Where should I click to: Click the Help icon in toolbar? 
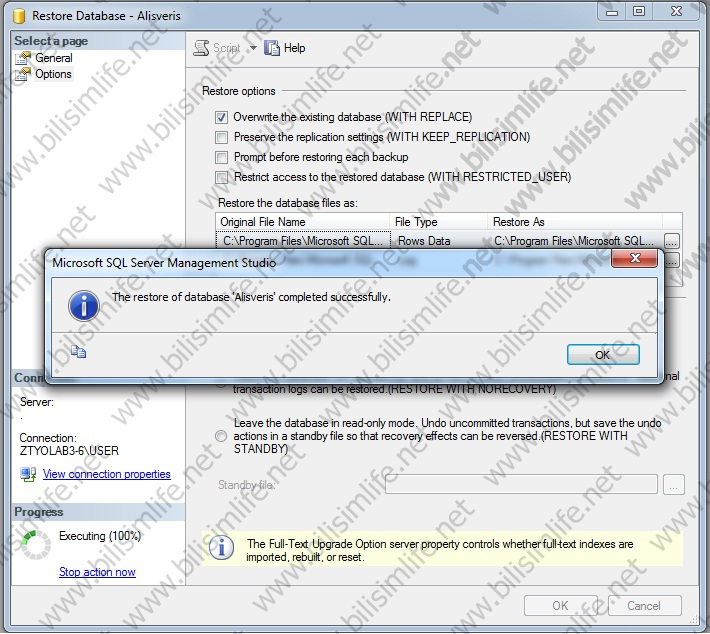click(273, 48)
